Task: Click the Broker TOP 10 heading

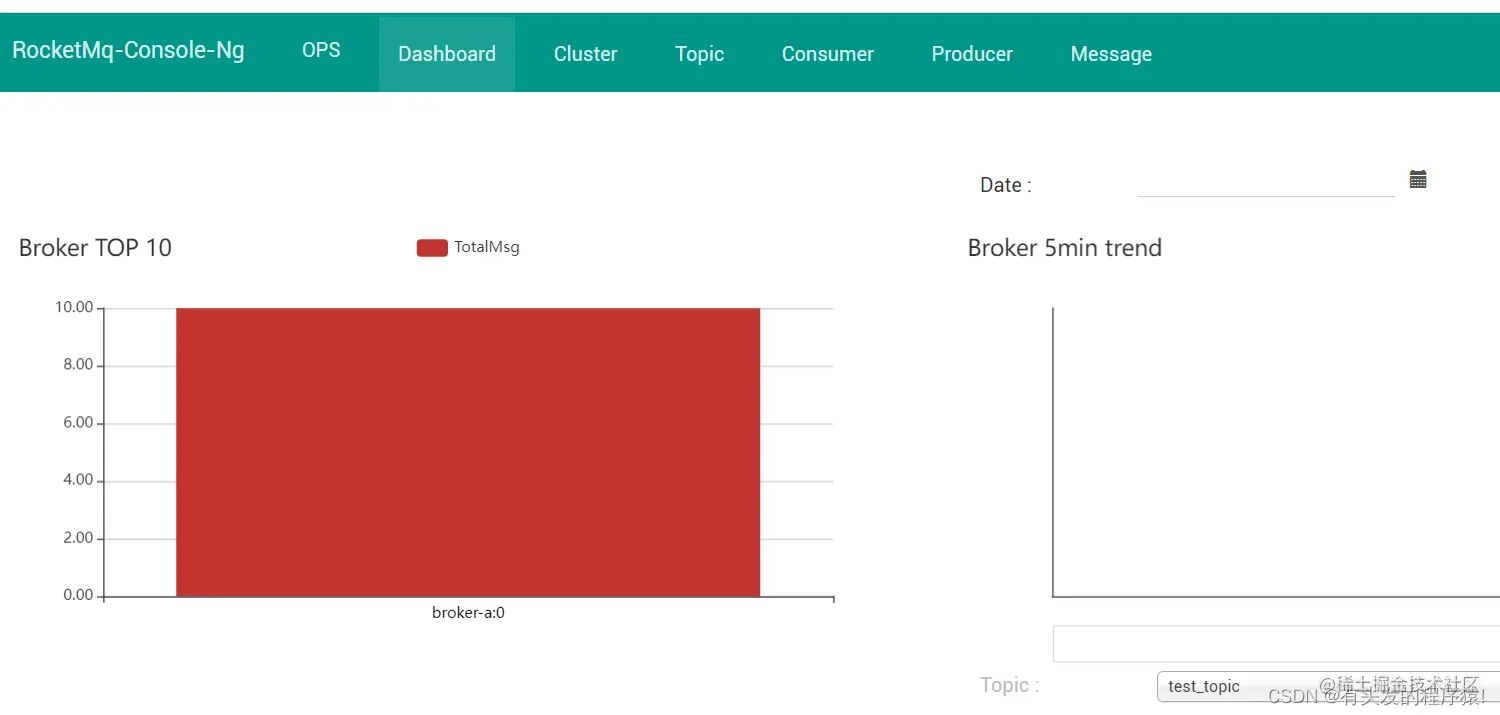Action: tap(95, 248)
